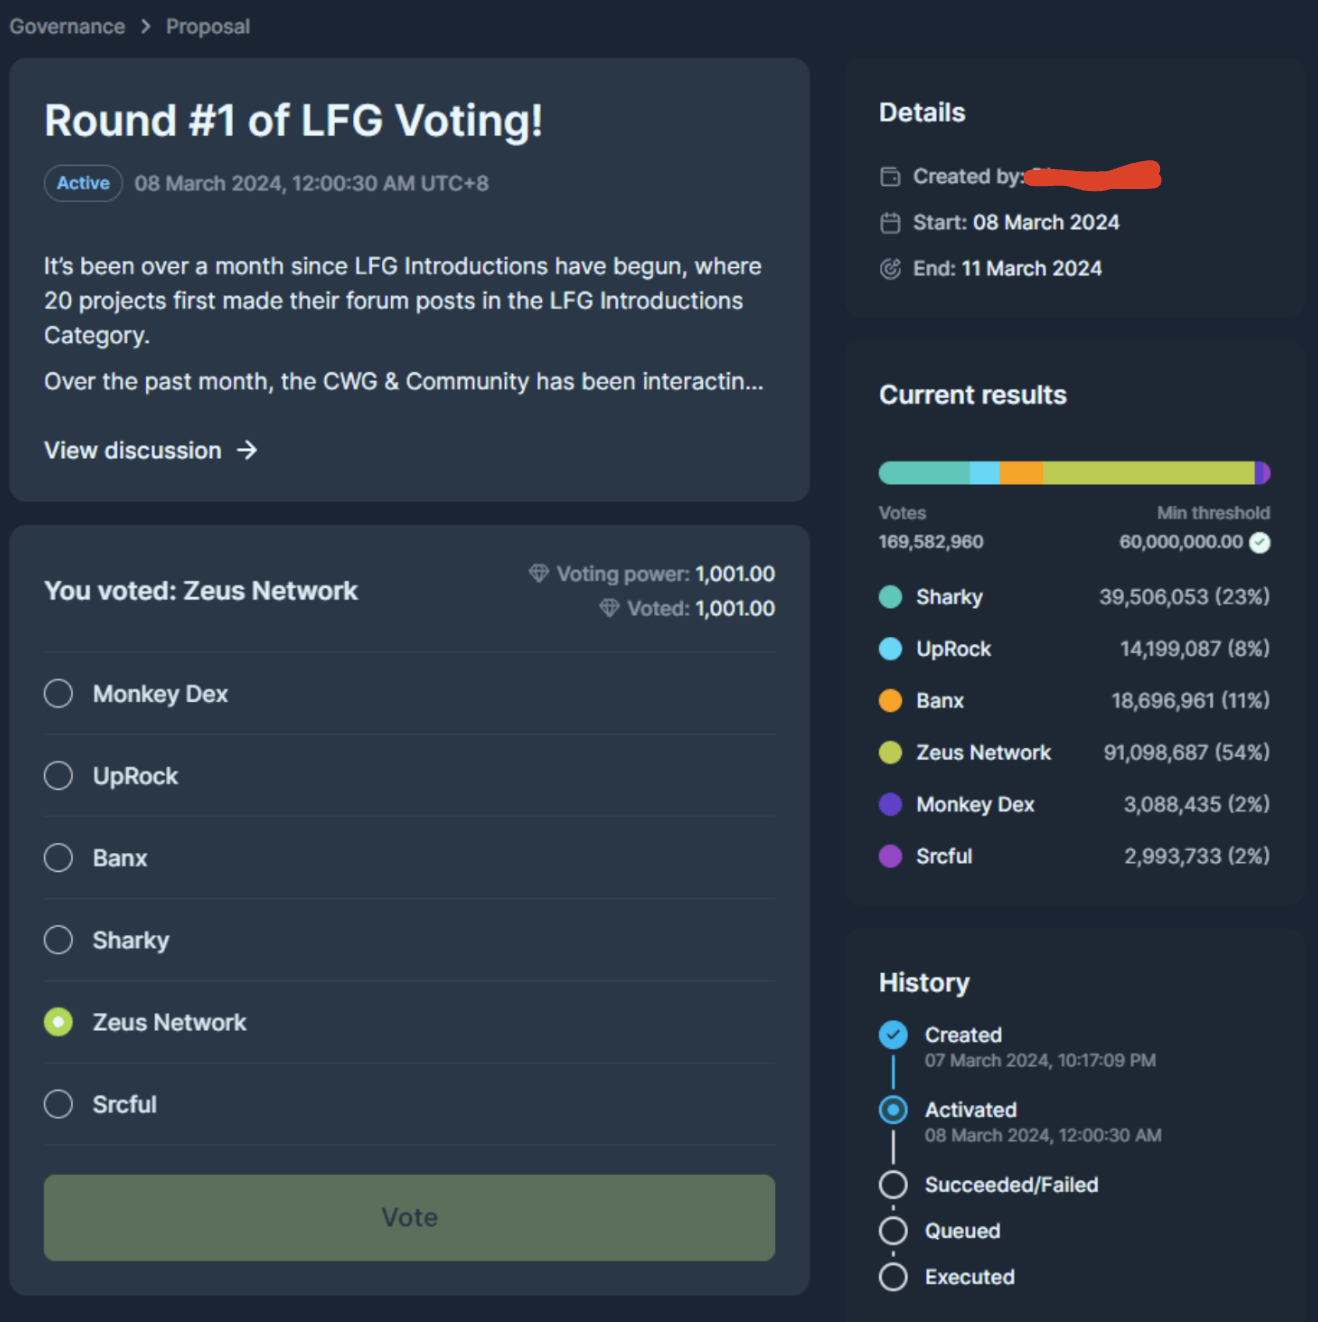This screenshot has width=1318, height=1322.
Task: Select the Srcful radio option
Action: click(59, 1104)
